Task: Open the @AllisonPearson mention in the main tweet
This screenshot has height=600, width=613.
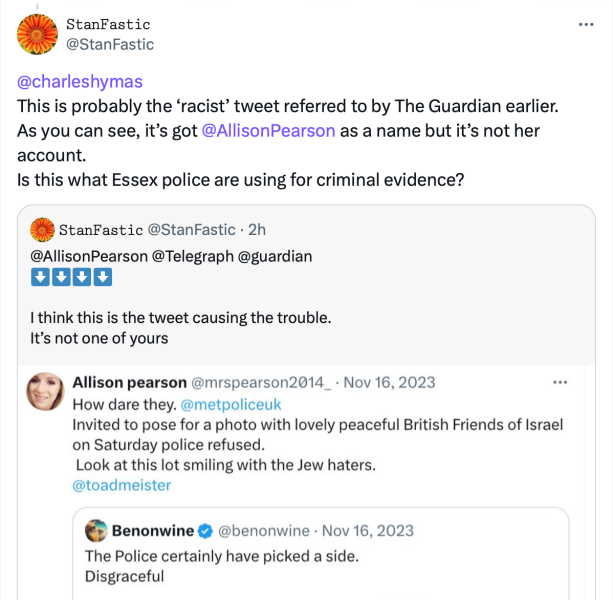Action: coord(268,130)
